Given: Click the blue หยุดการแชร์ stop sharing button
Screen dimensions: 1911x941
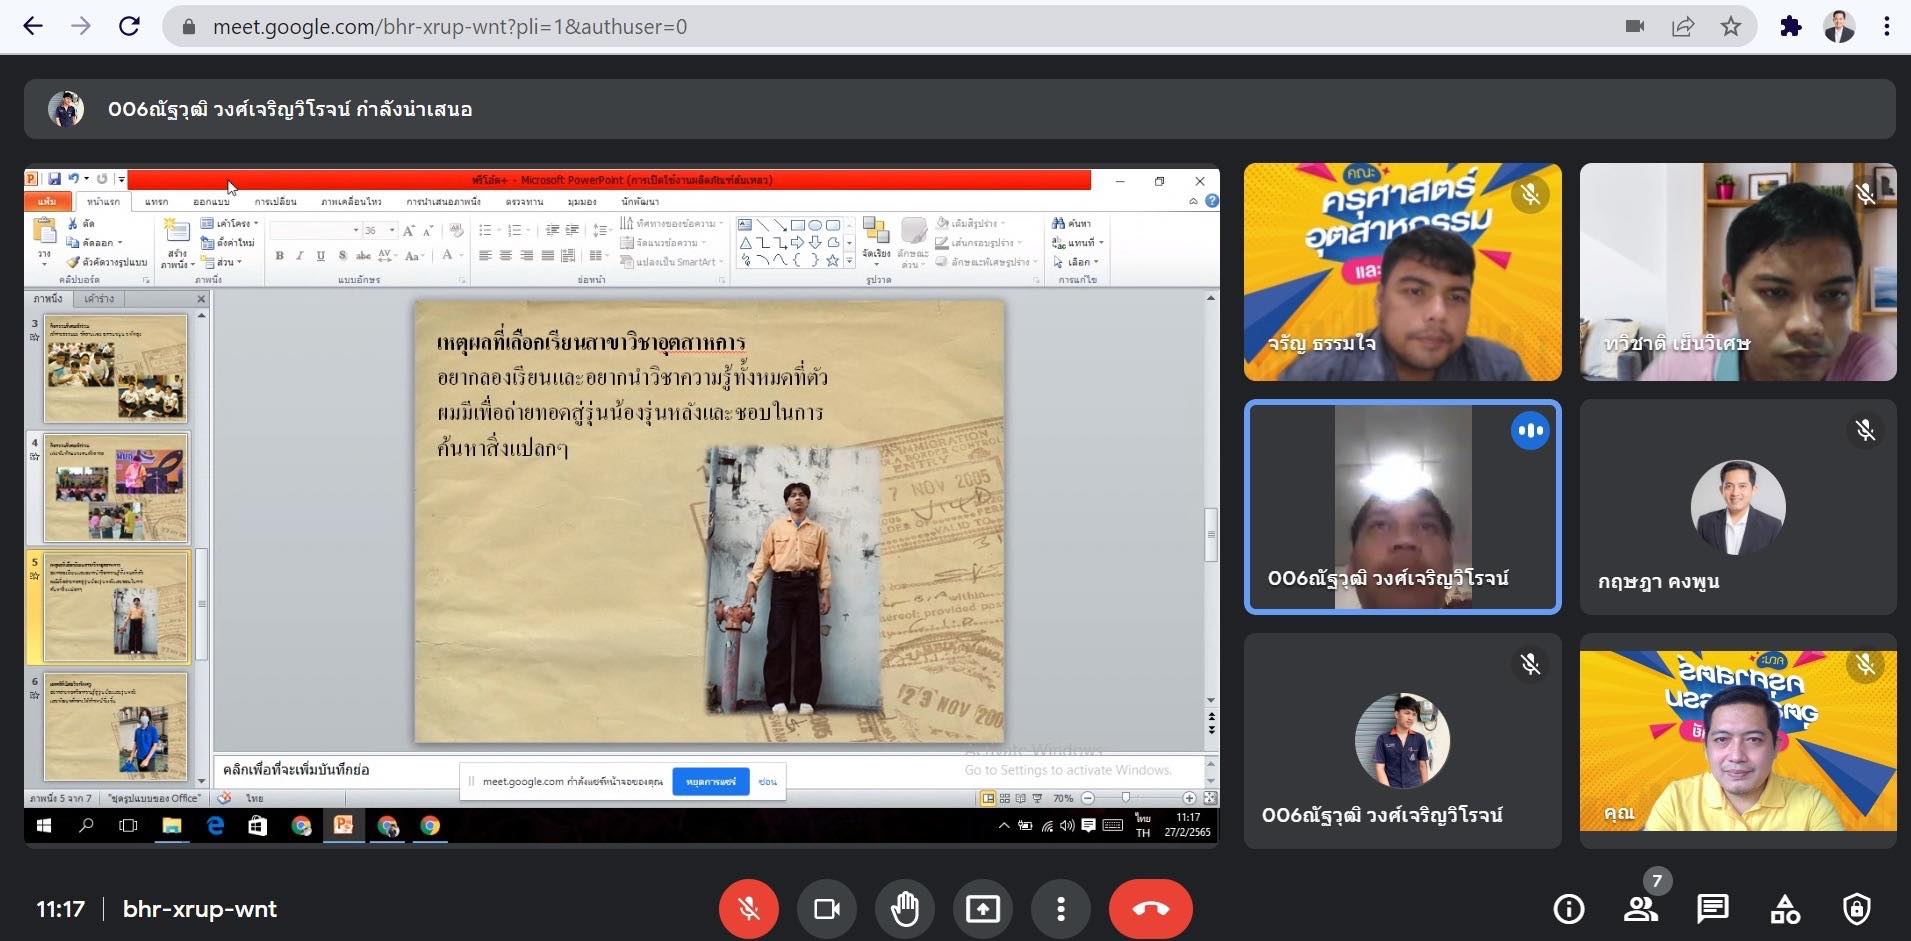Looking at the screenshot, I should pyautogui.click(x=711, y=781).
